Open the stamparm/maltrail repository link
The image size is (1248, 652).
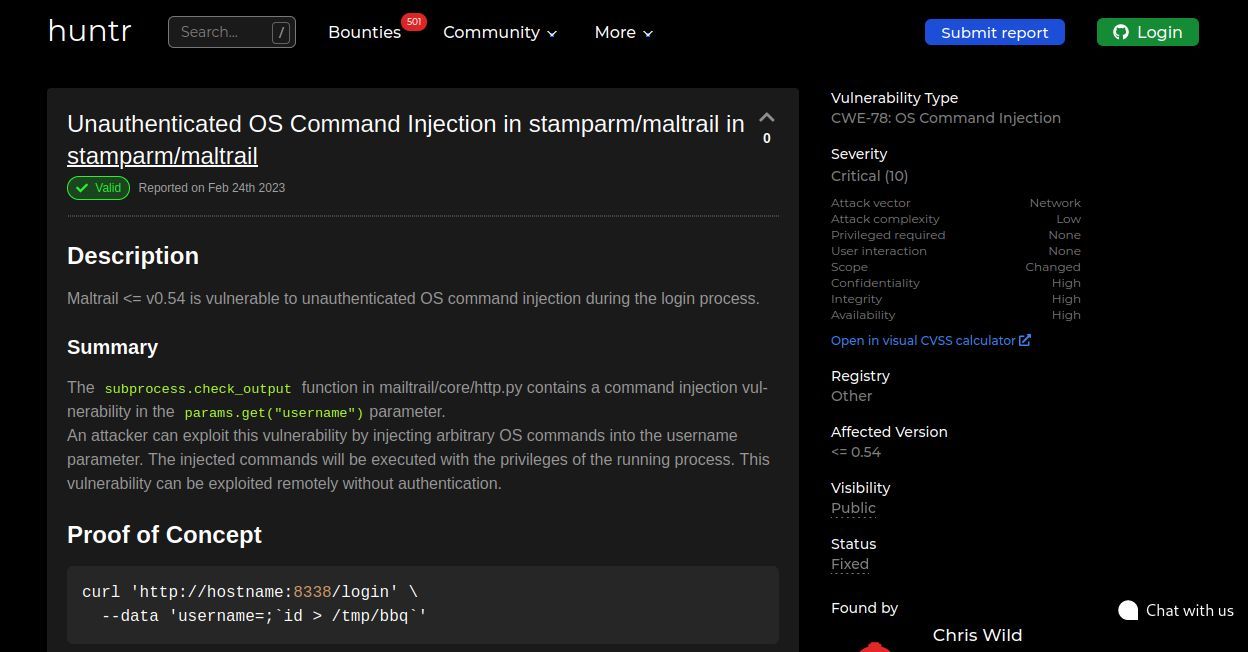pyautogui.click(x=162, y=156)
